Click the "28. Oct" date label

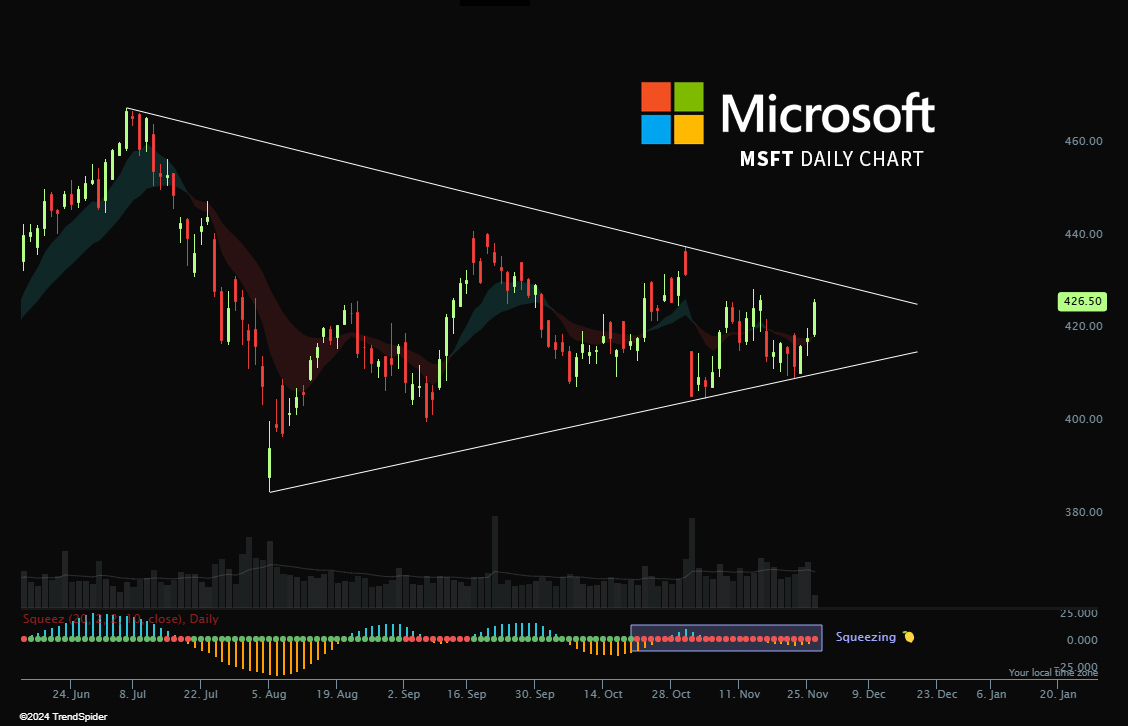click(x=670, y=694)
